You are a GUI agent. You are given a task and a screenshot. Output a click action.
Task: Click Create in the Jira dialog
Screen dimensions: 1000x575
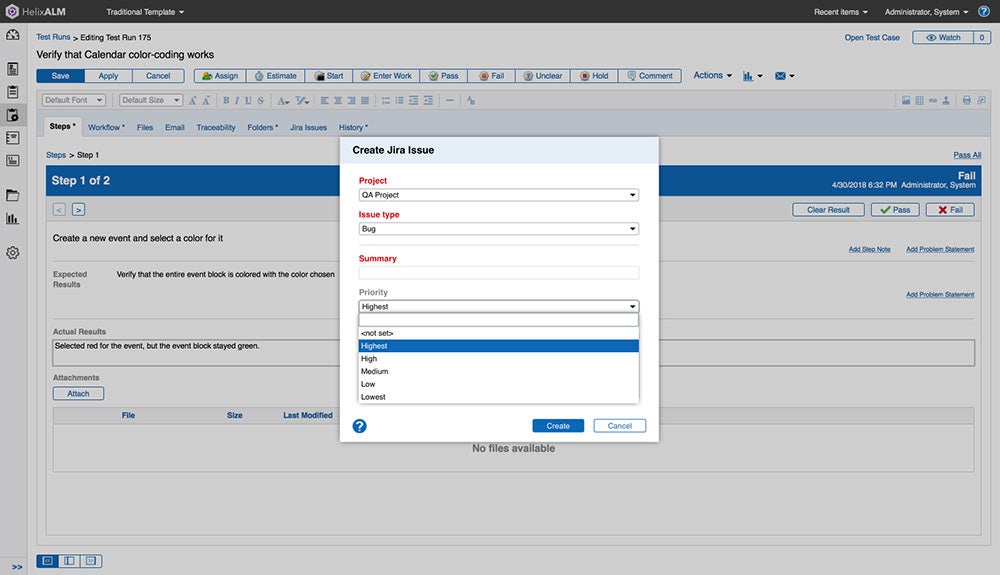pos(558,426)
